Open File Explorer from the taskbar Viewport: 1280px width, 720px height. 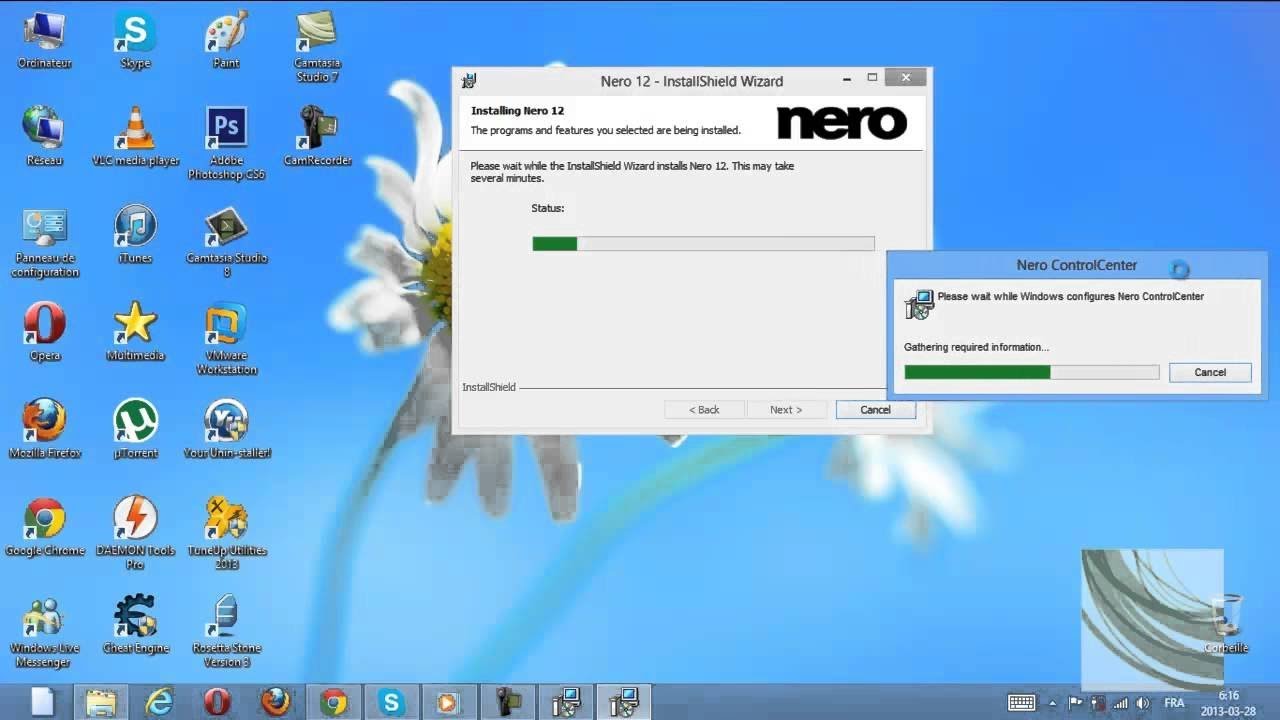click(x=101, y=702)
